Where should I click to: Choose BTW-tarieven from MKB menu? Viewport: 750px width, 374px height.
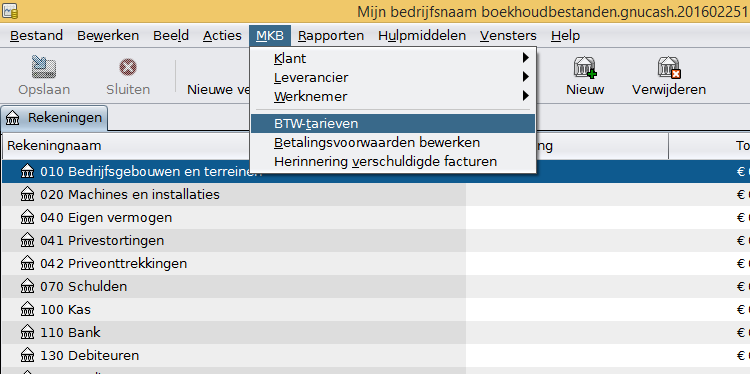[393, 123]
